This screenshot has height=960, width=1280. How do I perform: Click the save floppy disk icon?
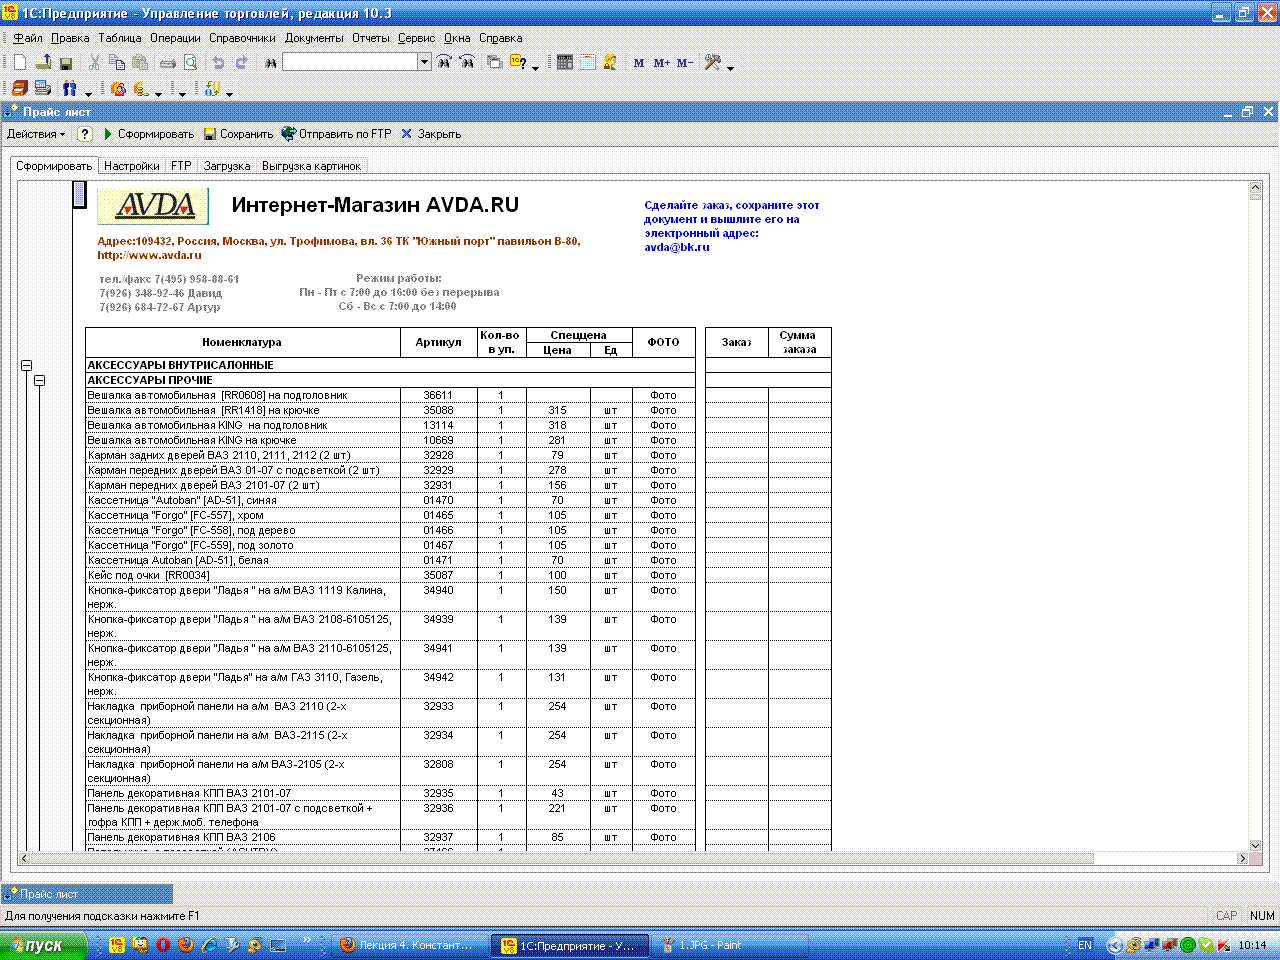tap(66, 62)
